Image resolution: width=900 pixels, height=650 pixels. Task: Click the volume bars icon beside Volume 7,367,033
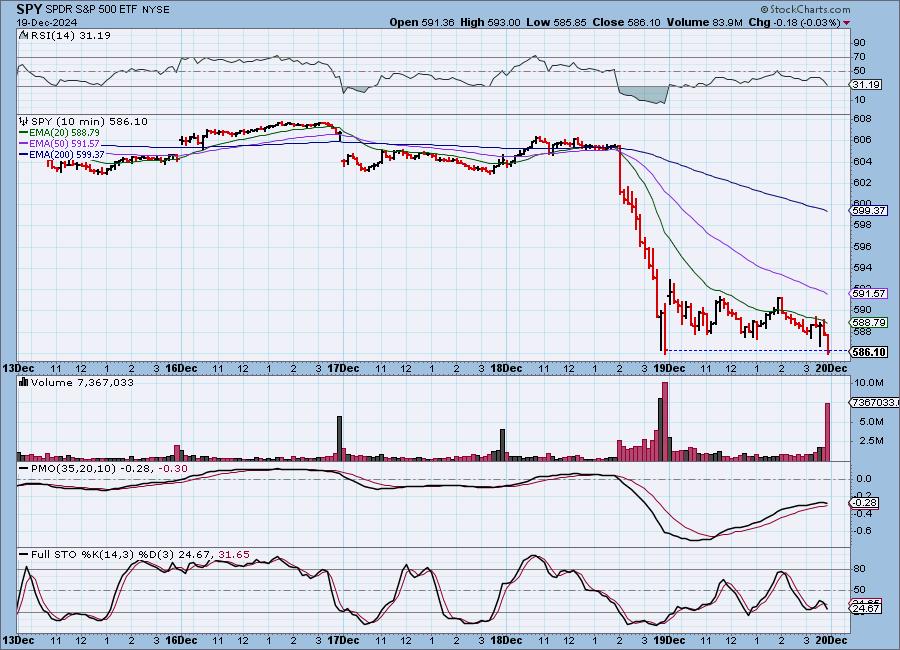(24, 382)
